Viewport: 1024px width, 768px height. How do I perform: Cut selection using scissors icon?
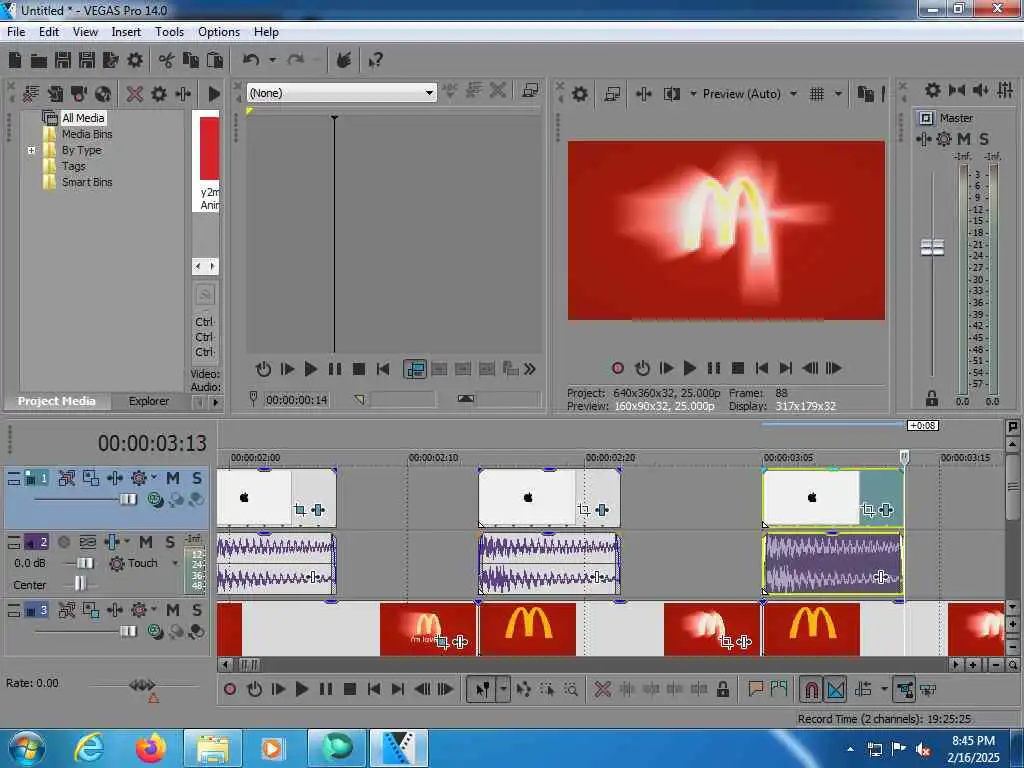[167, 61]
